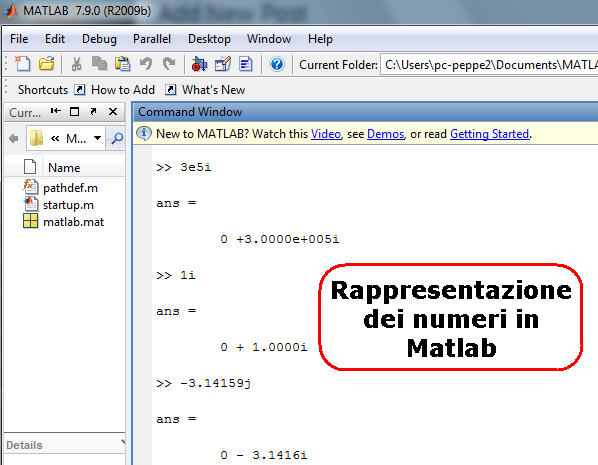
Task: Click the Shortcuts label
Action: pyautogui.click(x=43, y=90)
